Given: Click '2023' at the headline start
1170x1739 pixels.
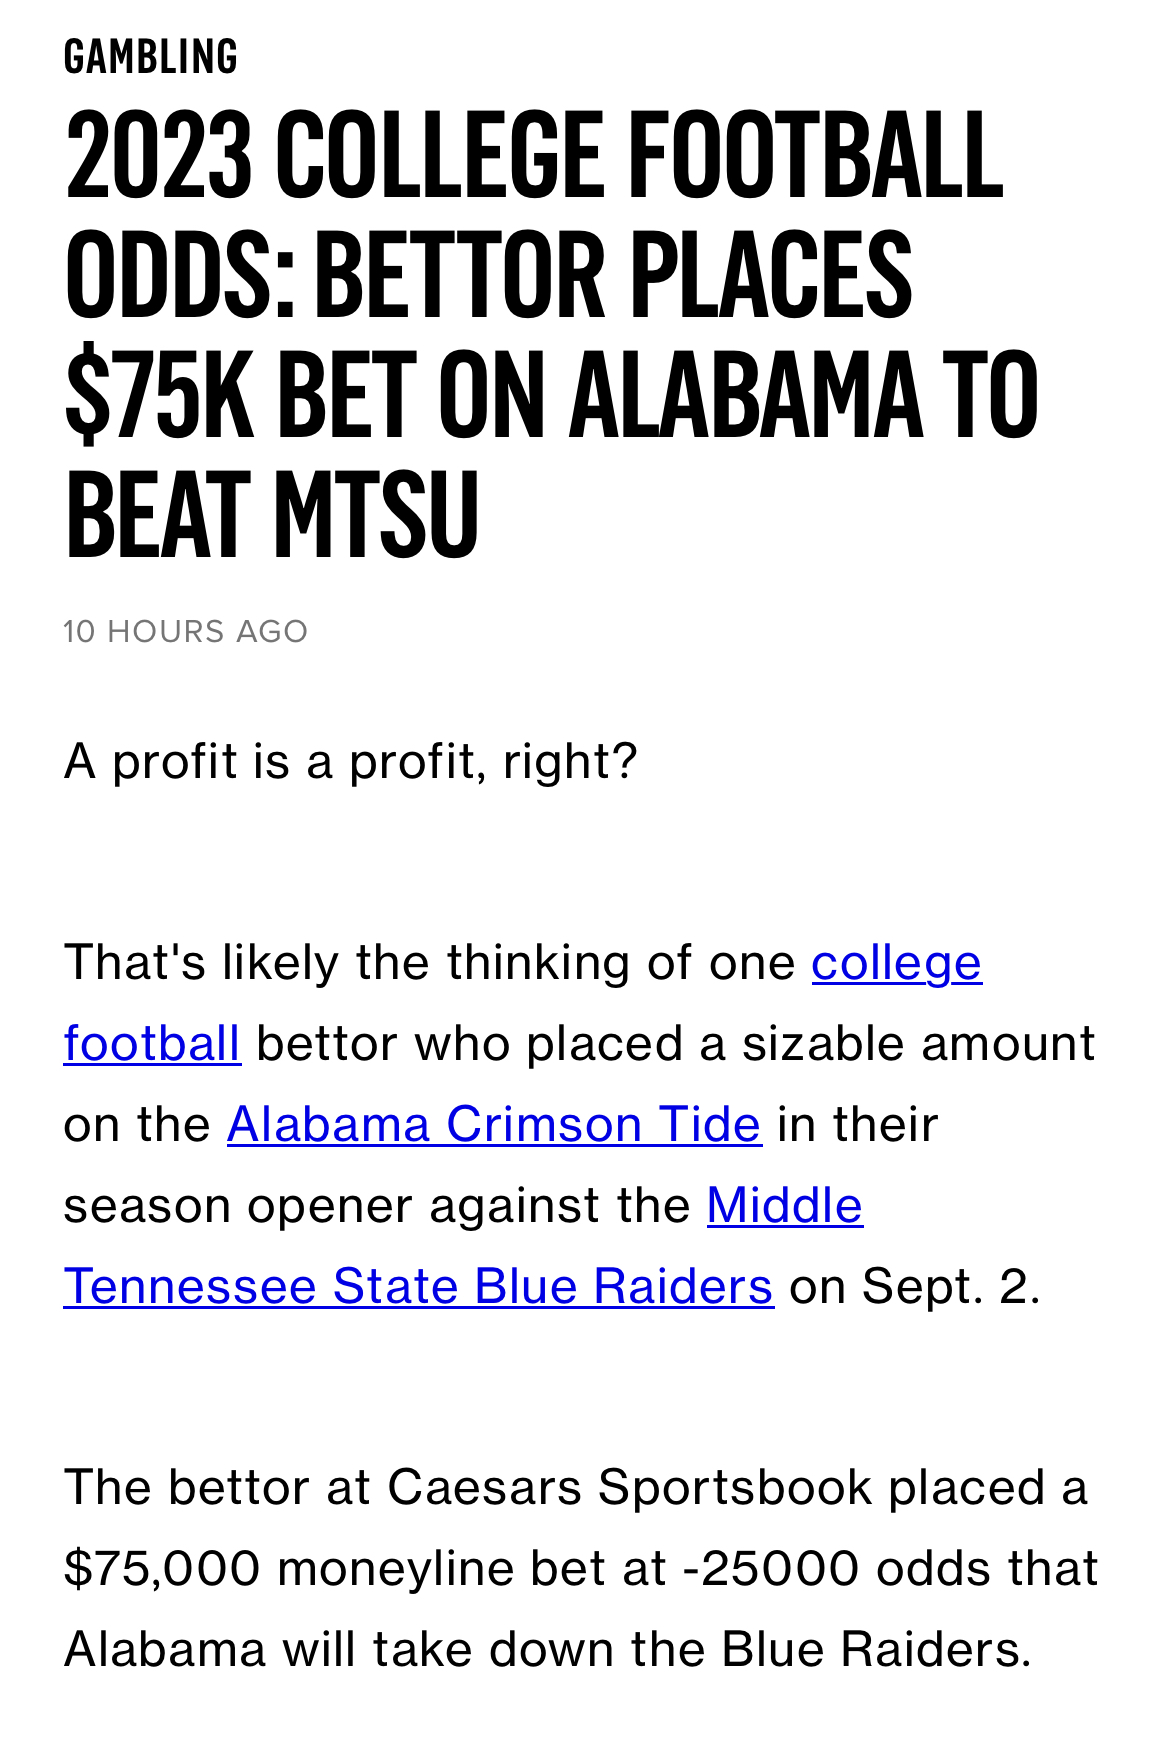Looking at the screenshot, I should point(158,153).
